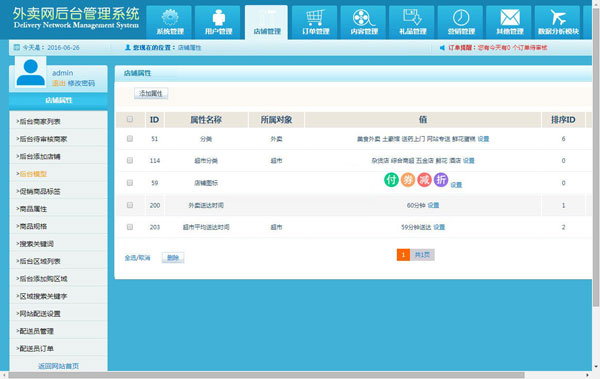Image resolution: width=600 pixels, height=379 pixels.
Task: Open 内容管理 via the film reel icon
Action: click(x=364, y=18)
